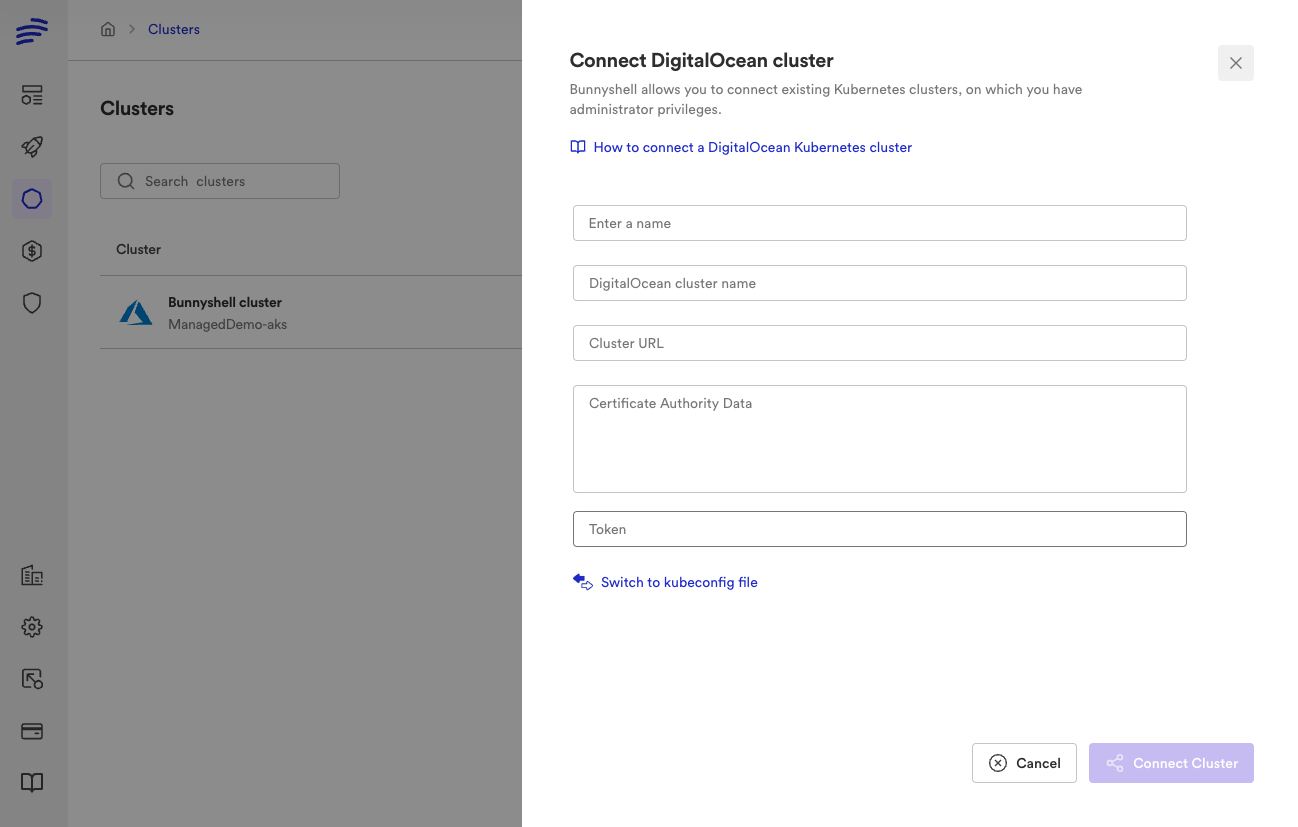Screen dimensions: 1298x827
Task: Click the Clusters breadcrumb link
Action: (x=174, y=29)
